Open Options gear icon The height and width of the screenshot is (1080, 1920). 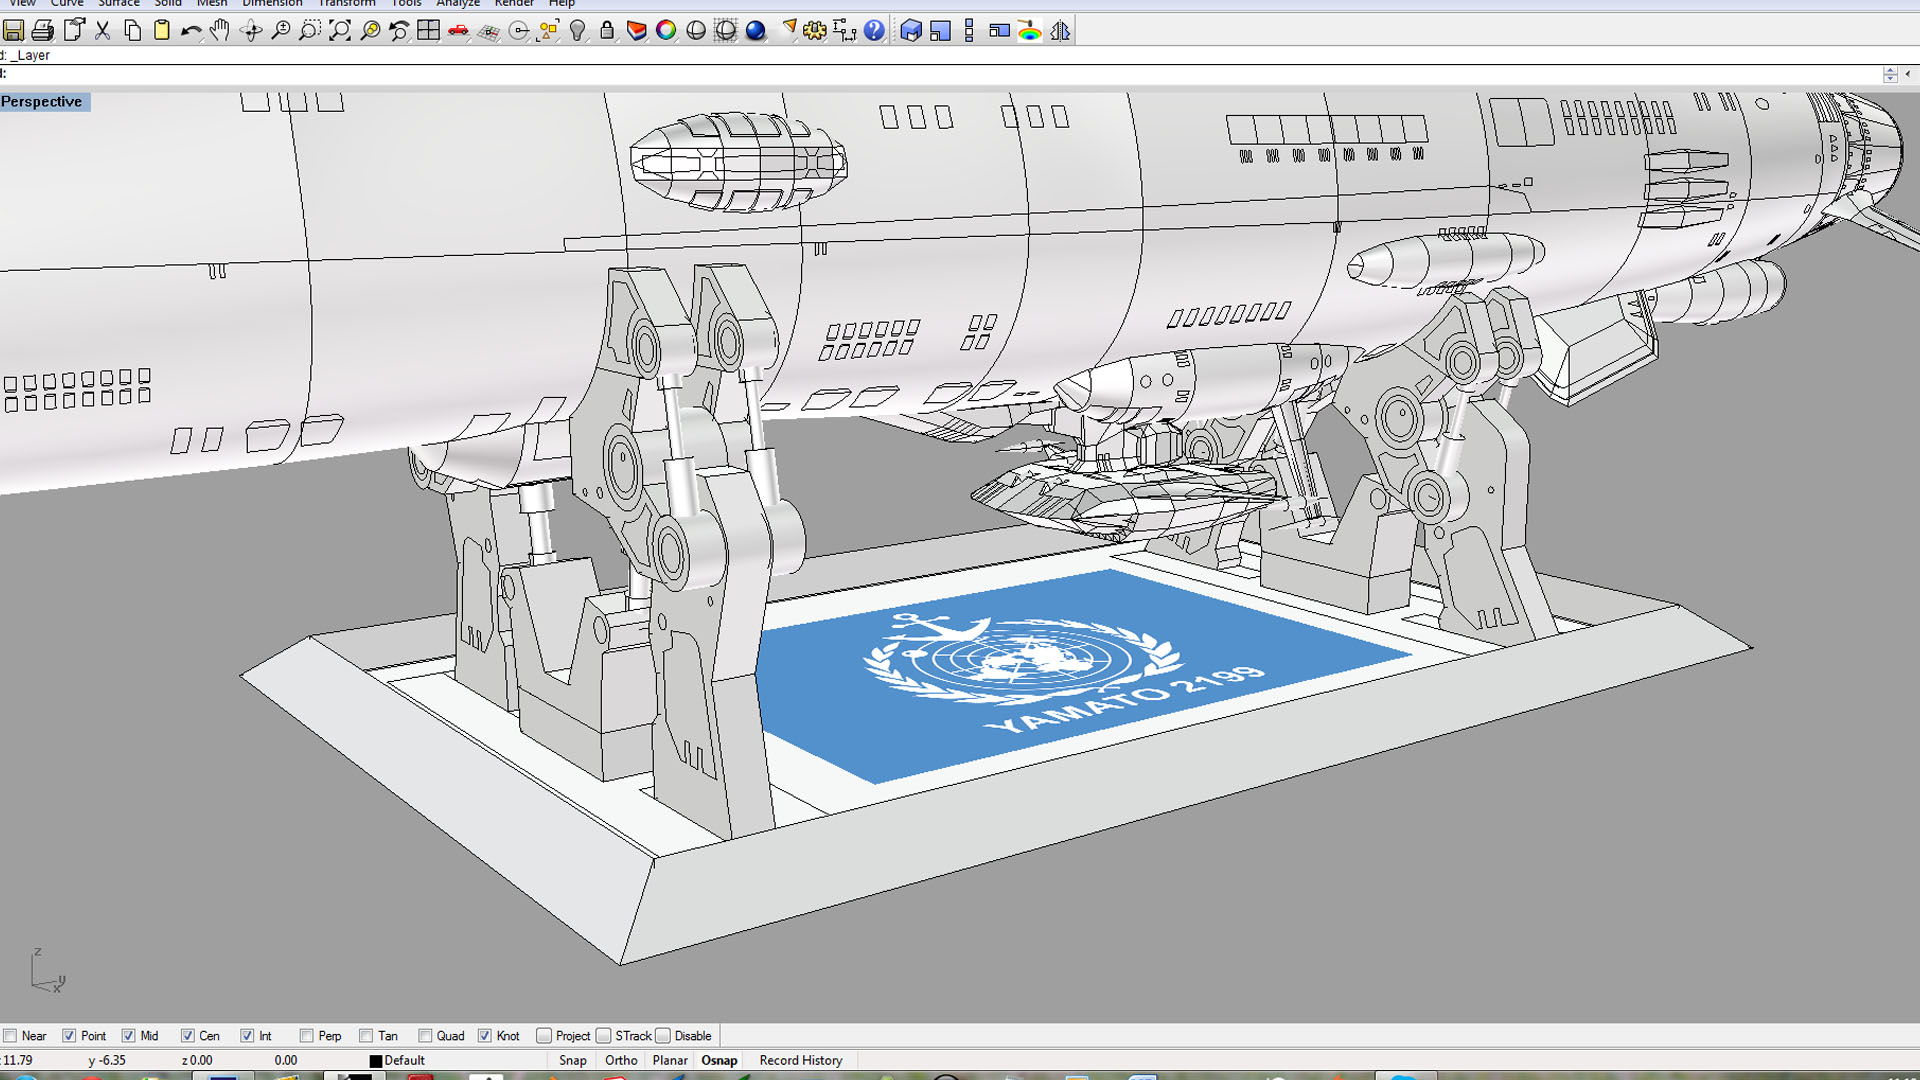815,31
